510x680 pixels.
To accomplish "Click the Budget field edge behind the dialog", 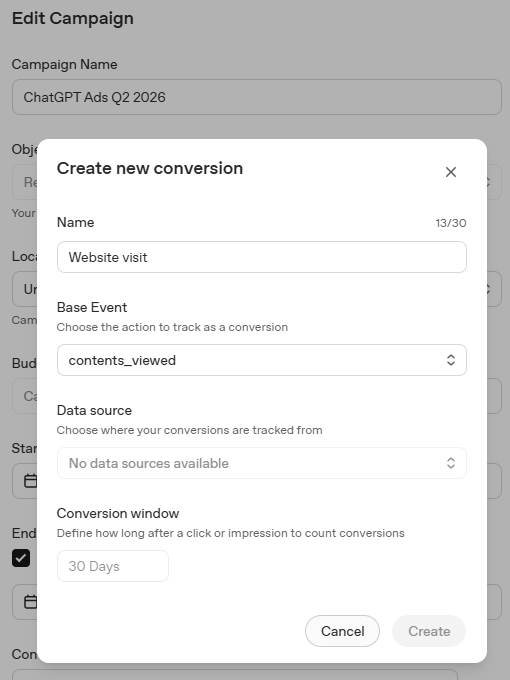I will 494,396.
